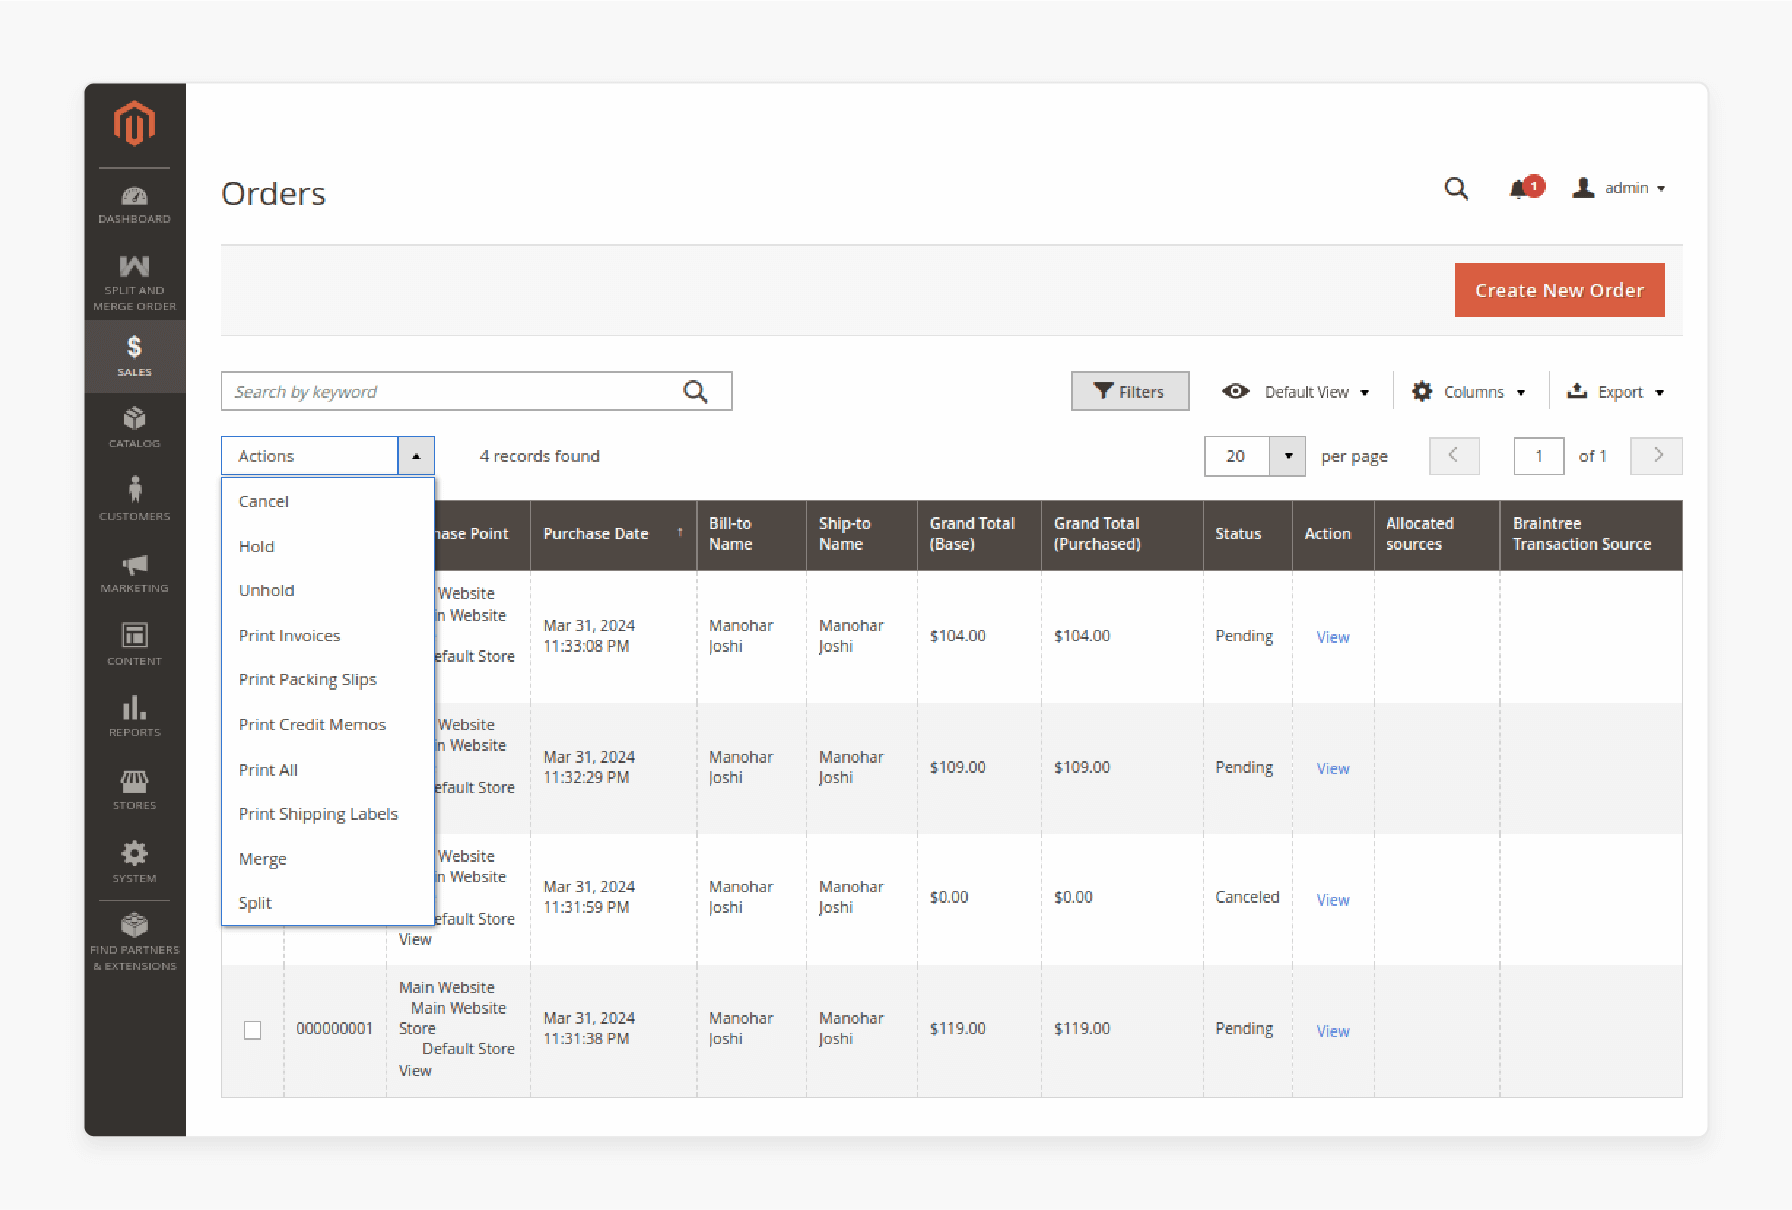1792x1210 pixels.
Task: Open the Dashboard sidebar icon
Action: [x=134, y=205]
